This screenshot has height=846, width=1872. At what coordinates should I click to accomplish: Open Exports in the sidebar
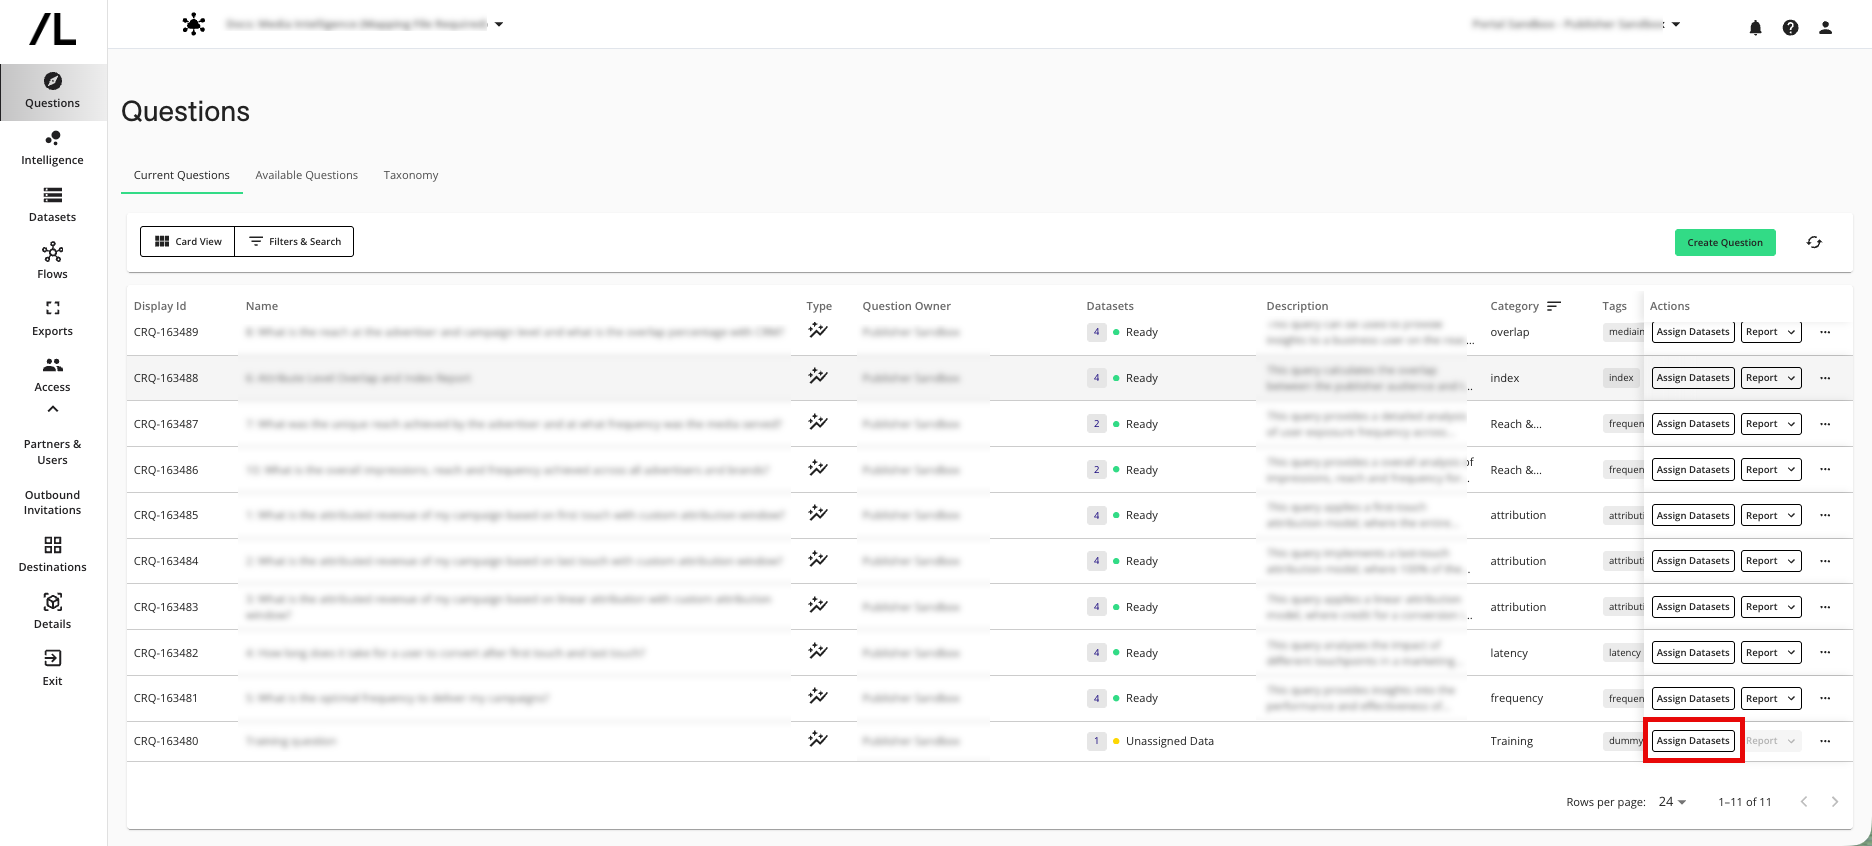53,319
